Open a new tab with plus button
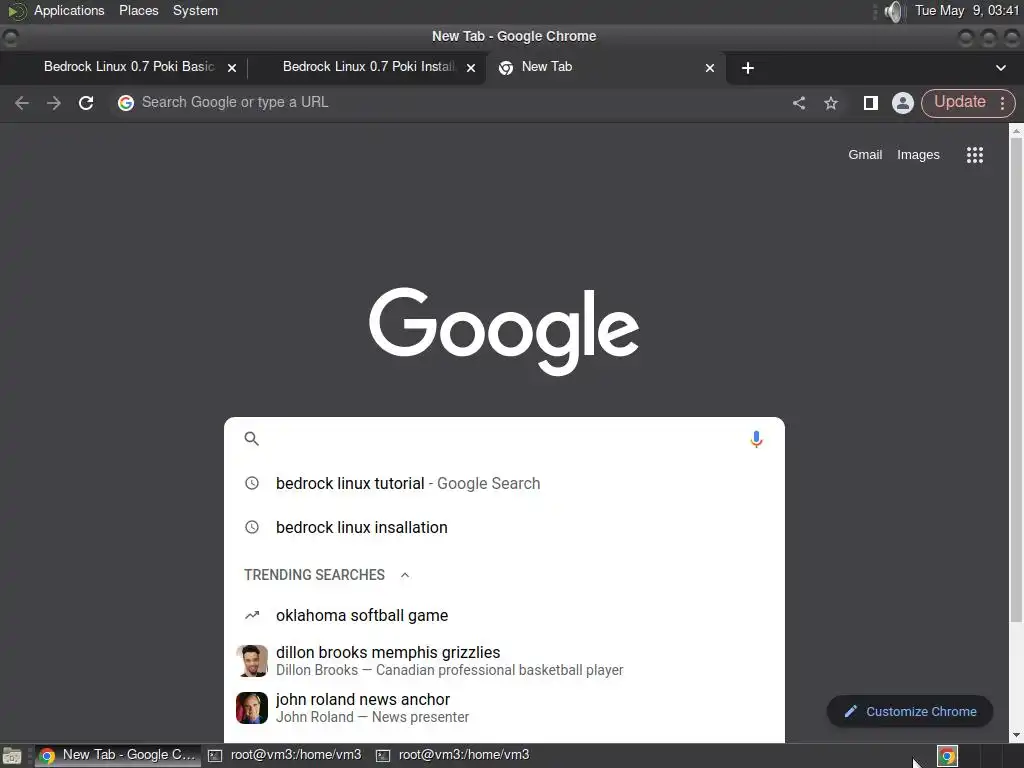 (x=748, y=68)
